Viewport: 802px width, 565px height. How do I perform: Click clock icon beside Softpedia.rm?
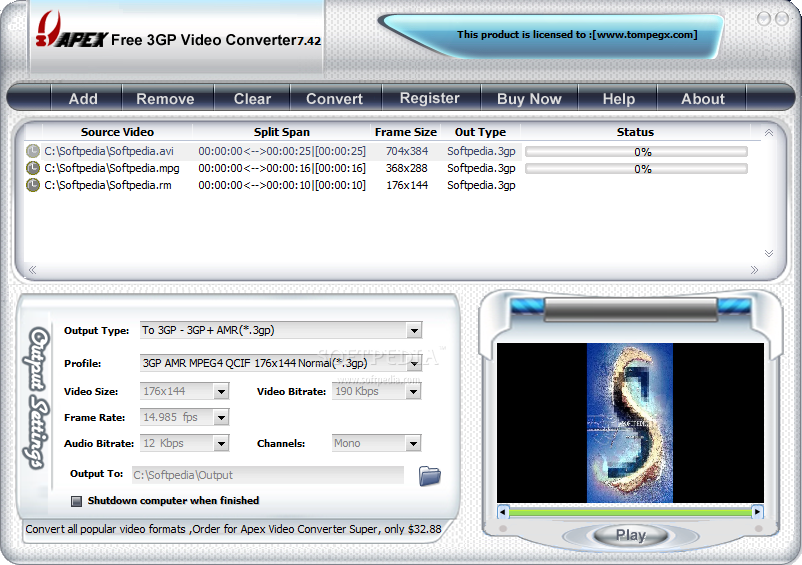pyautogui.click(x=33, y=185)
